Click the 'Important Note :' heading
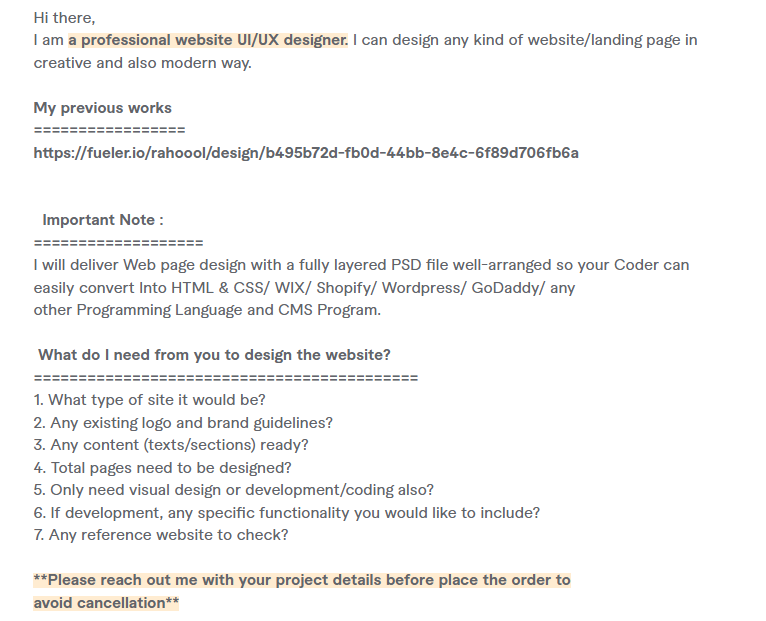Screen dimensions: 766x621 click(103, 220)
